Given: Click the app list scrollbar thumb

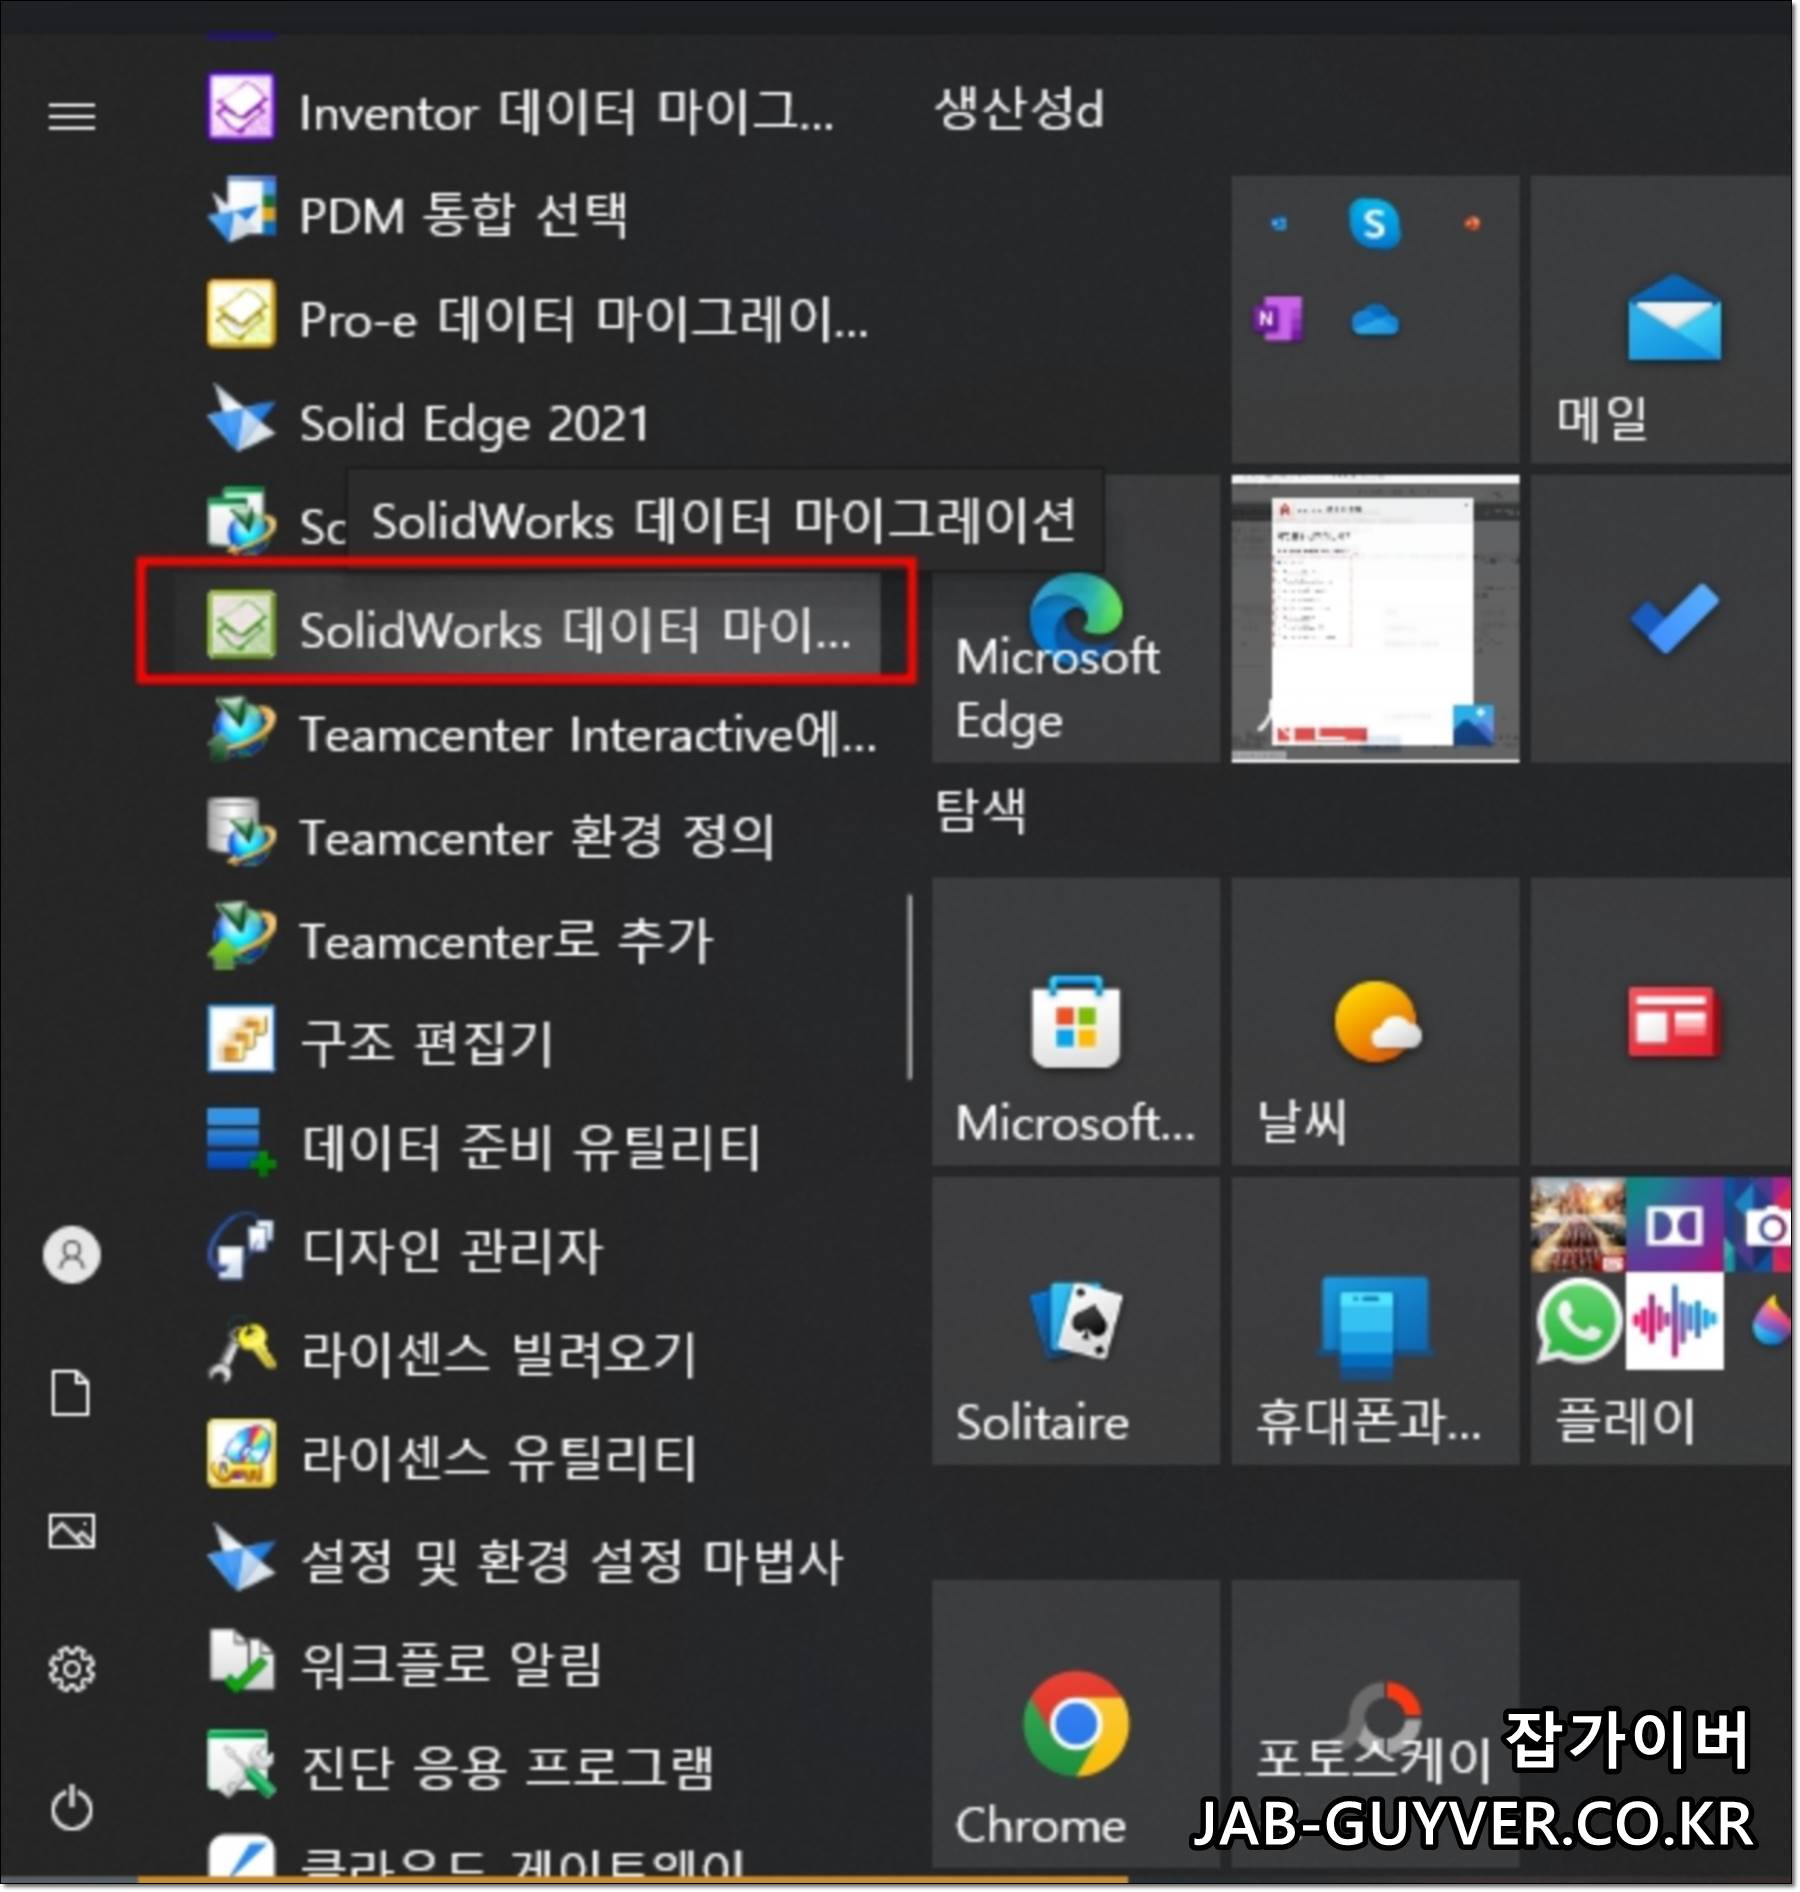Looking at the screenshot, I should click(909, 987).
